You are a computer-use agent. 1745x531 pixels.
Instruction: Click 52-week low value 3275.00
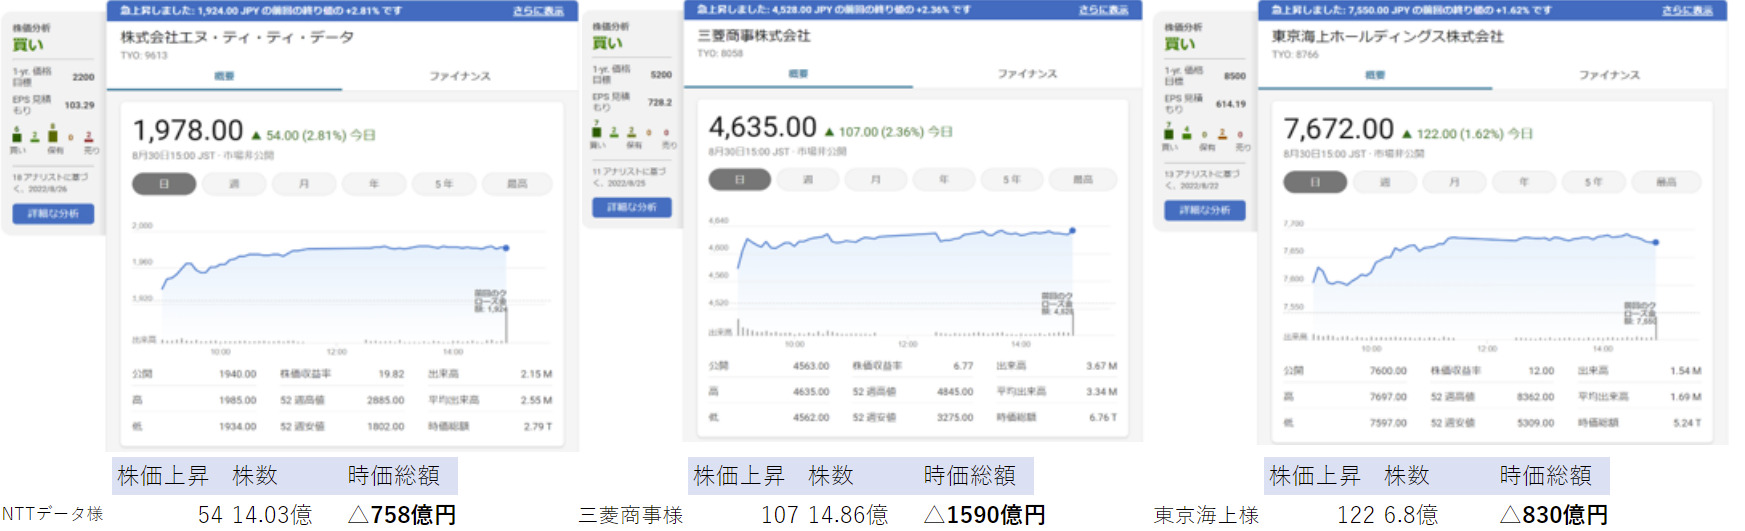tap(955, 418)
